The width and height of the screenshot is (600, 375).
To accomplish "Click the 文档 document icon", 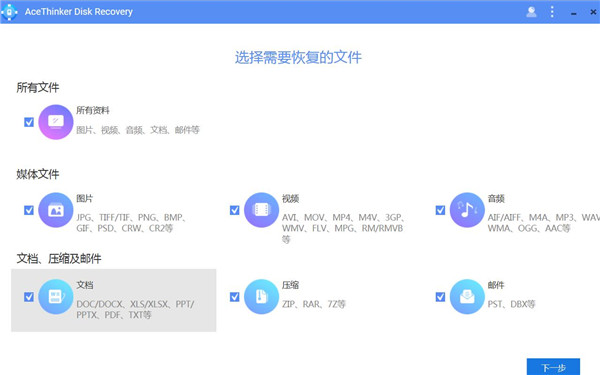I will click(56, 297).
